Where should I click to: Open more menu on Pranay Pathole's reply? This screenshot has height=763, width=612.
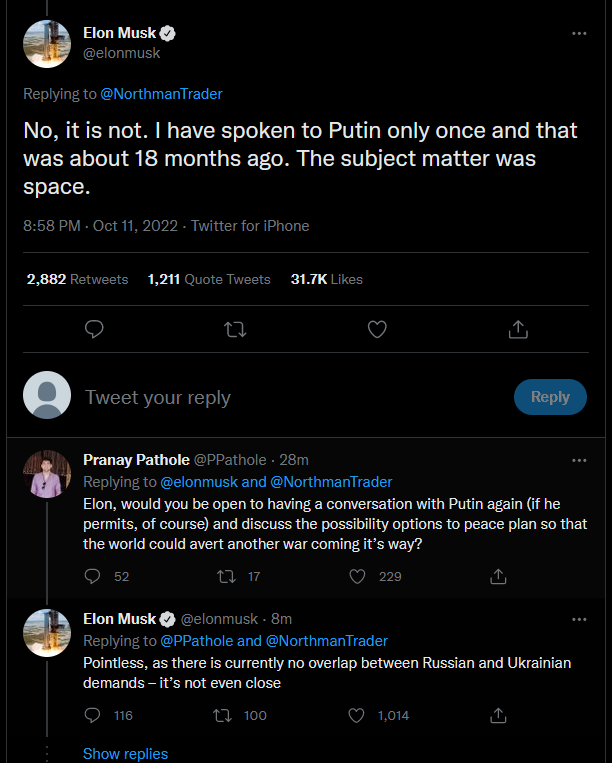[x=579, y=460]
